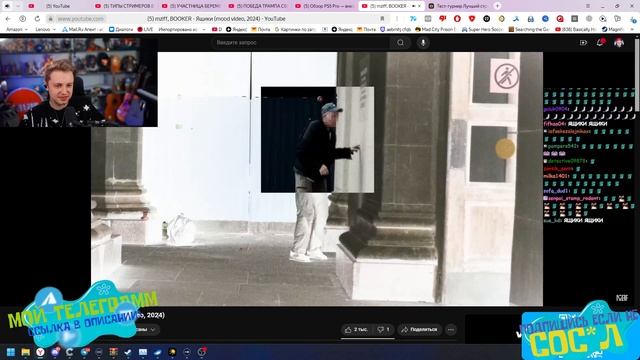Open the three-dots more actions menu

[451, 329]
